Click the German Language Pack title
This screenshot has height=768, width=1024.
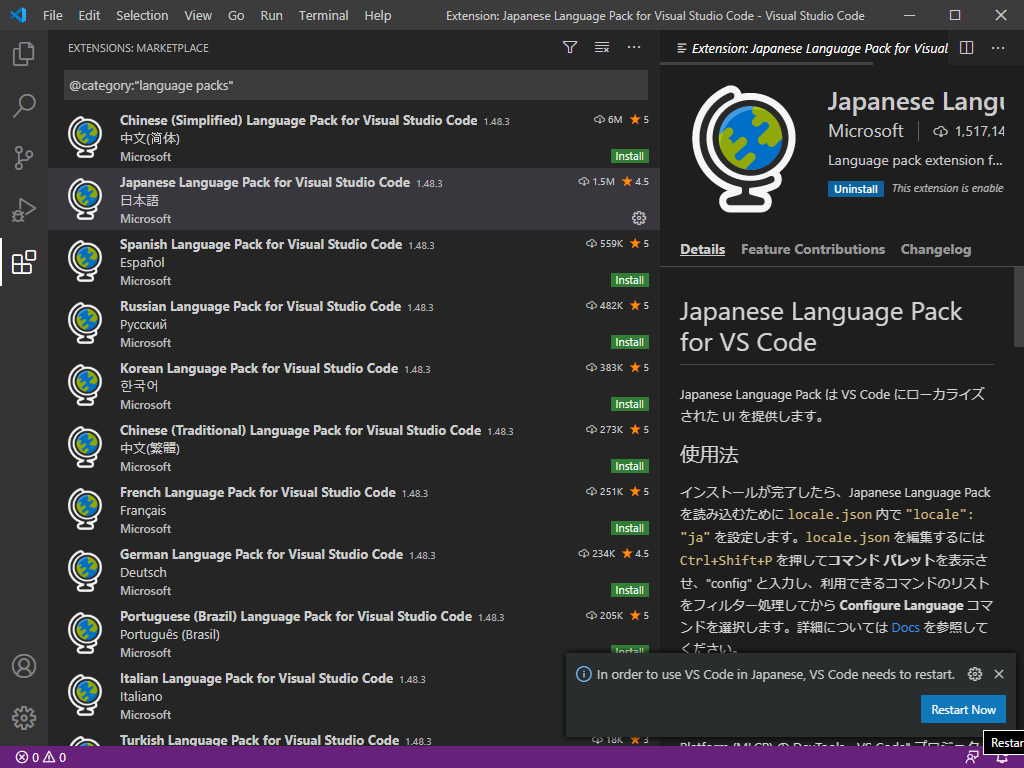coord(261,554)
